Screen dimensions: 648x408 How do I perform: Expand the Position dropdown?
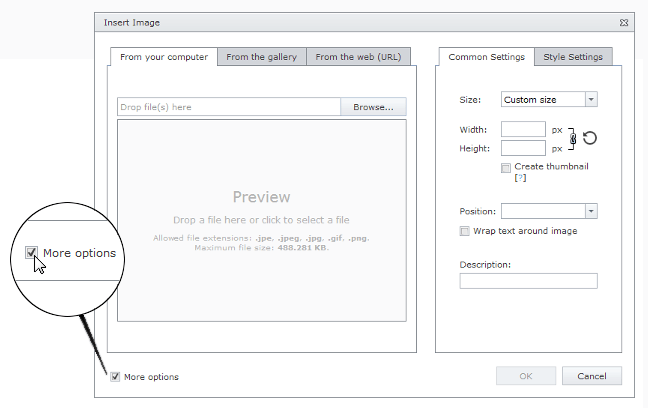click(591, 211)
